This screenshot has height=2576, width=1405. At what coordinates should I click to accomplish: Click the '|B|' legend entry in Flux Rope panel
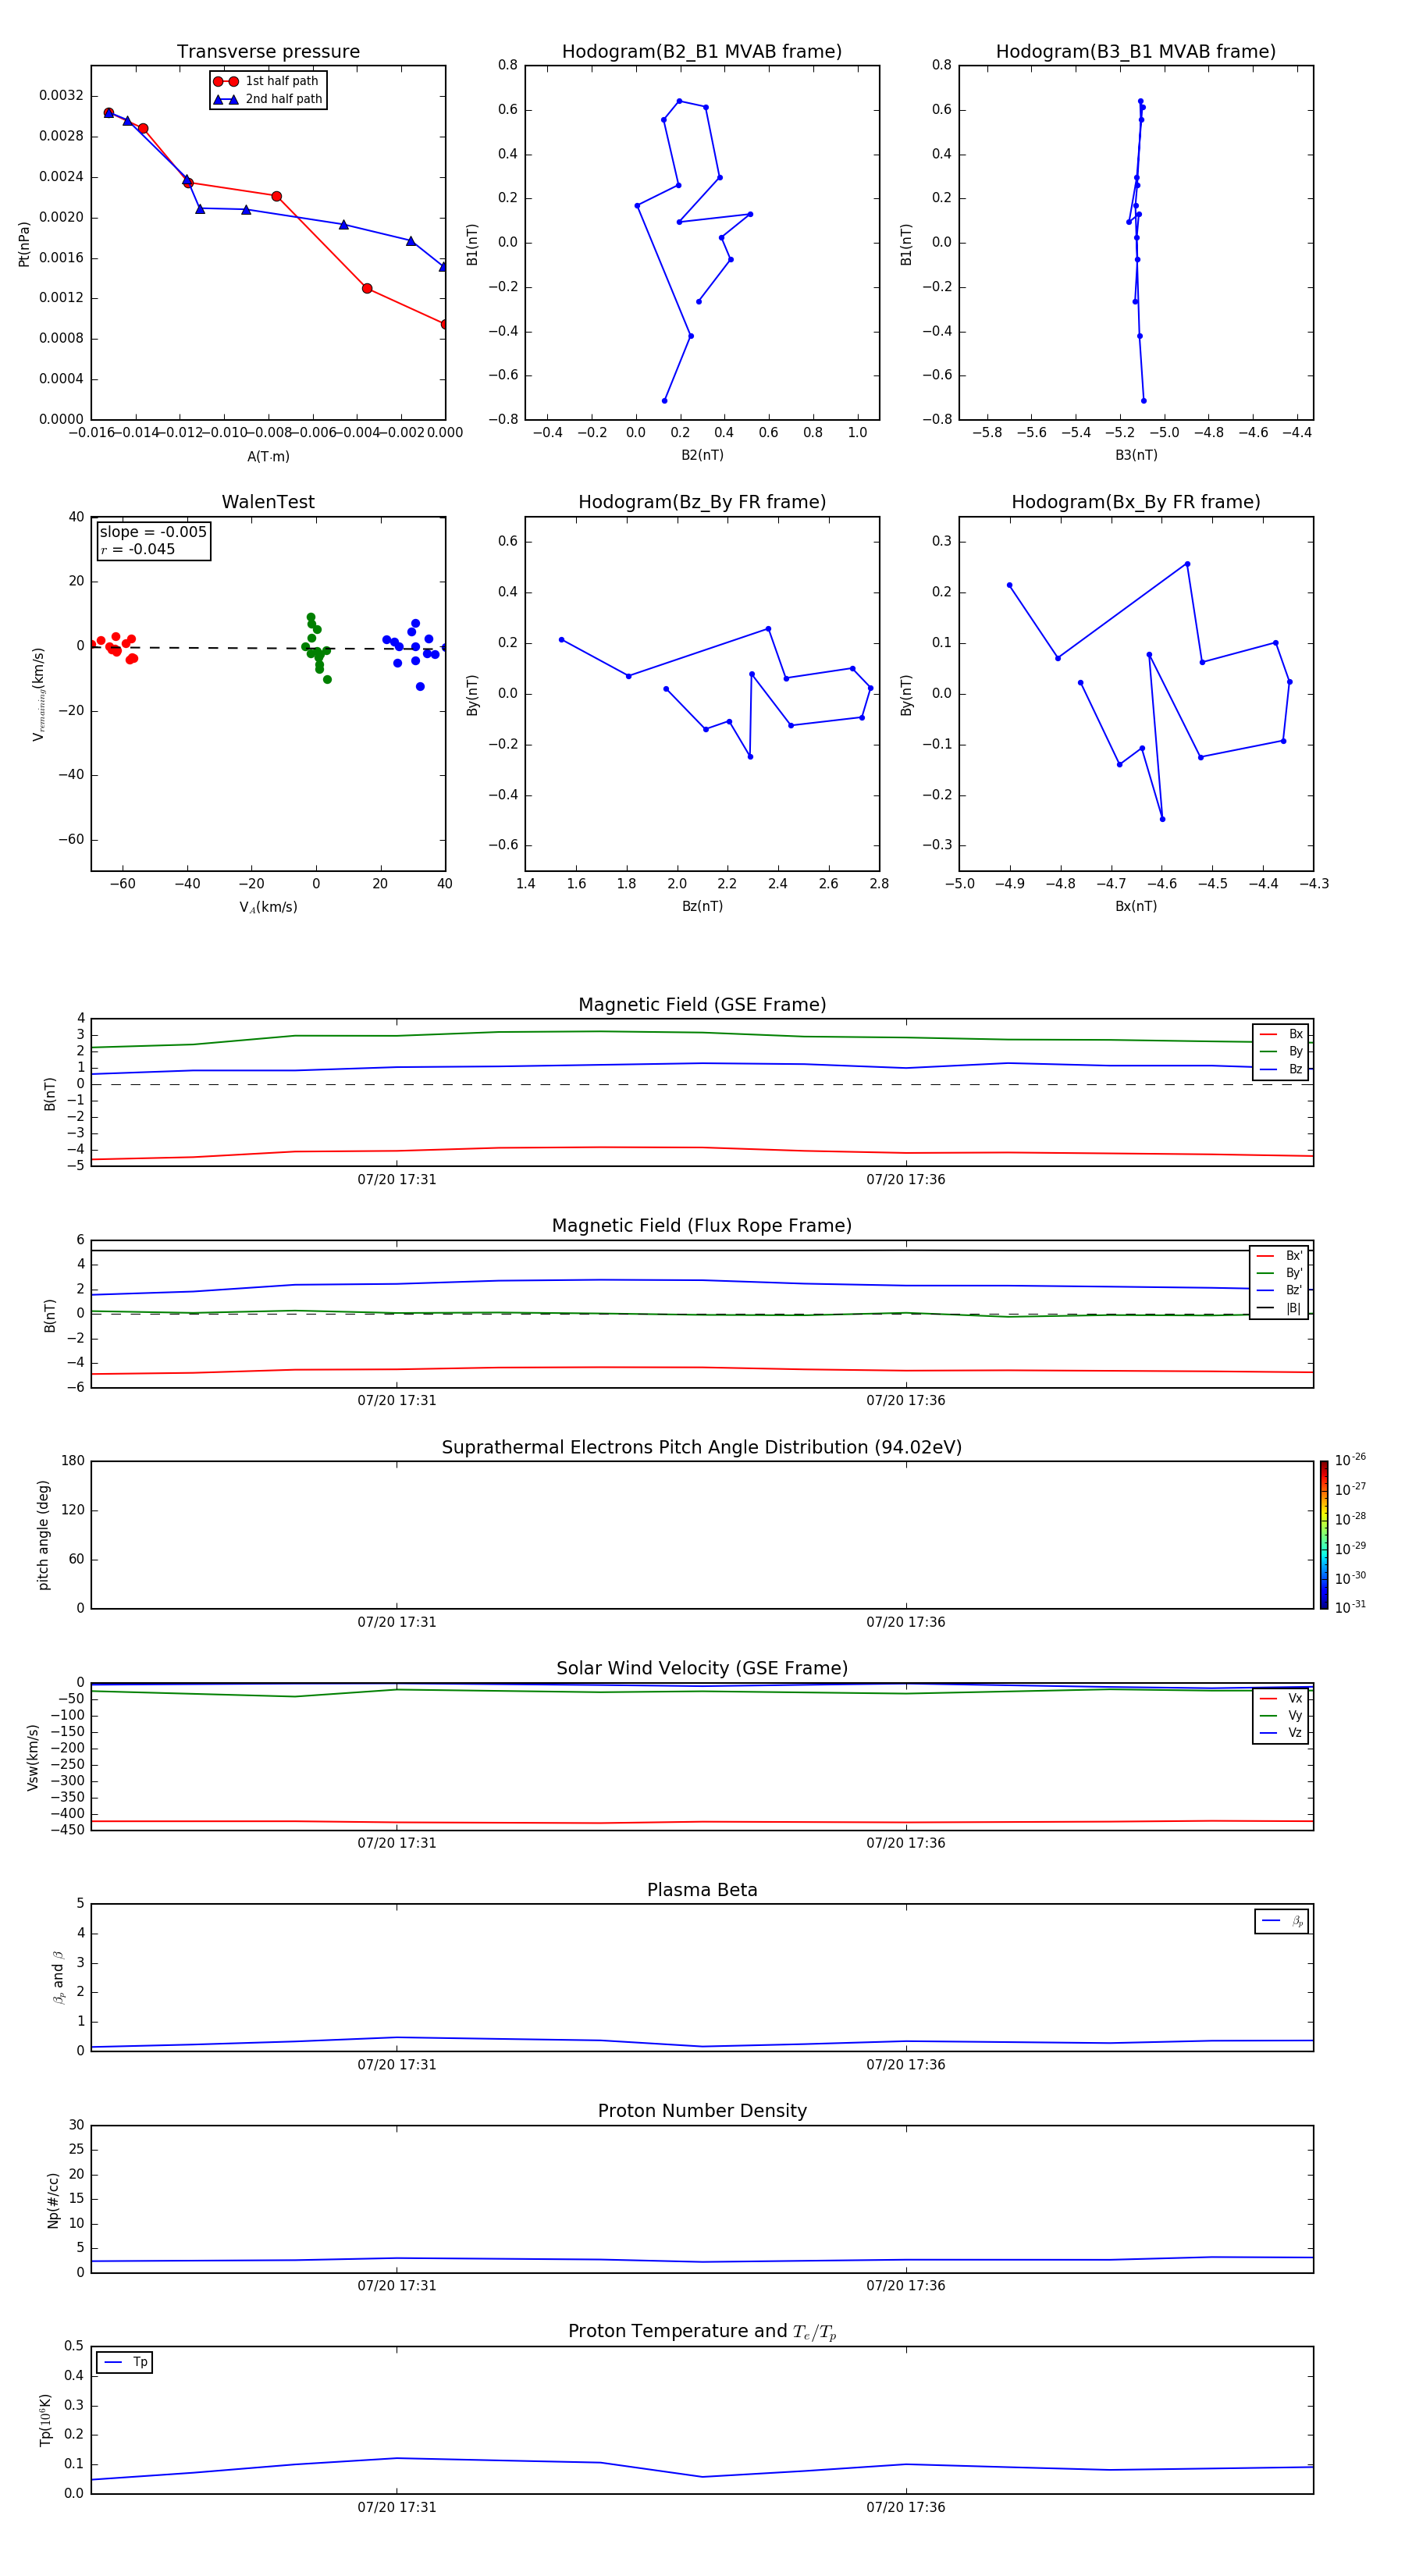pos(1279,1308)
